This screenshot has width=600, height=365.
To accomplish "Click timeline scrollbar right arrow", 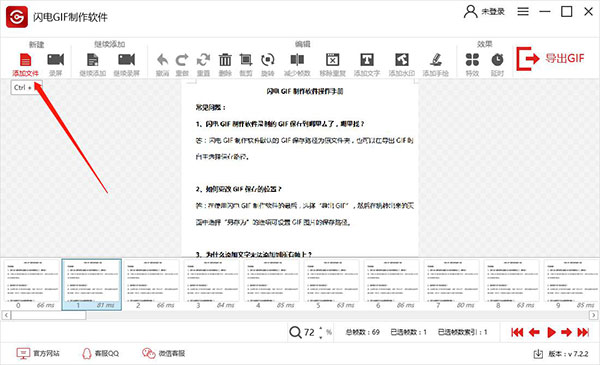I will pyautogui.click(x=593, y=315).
